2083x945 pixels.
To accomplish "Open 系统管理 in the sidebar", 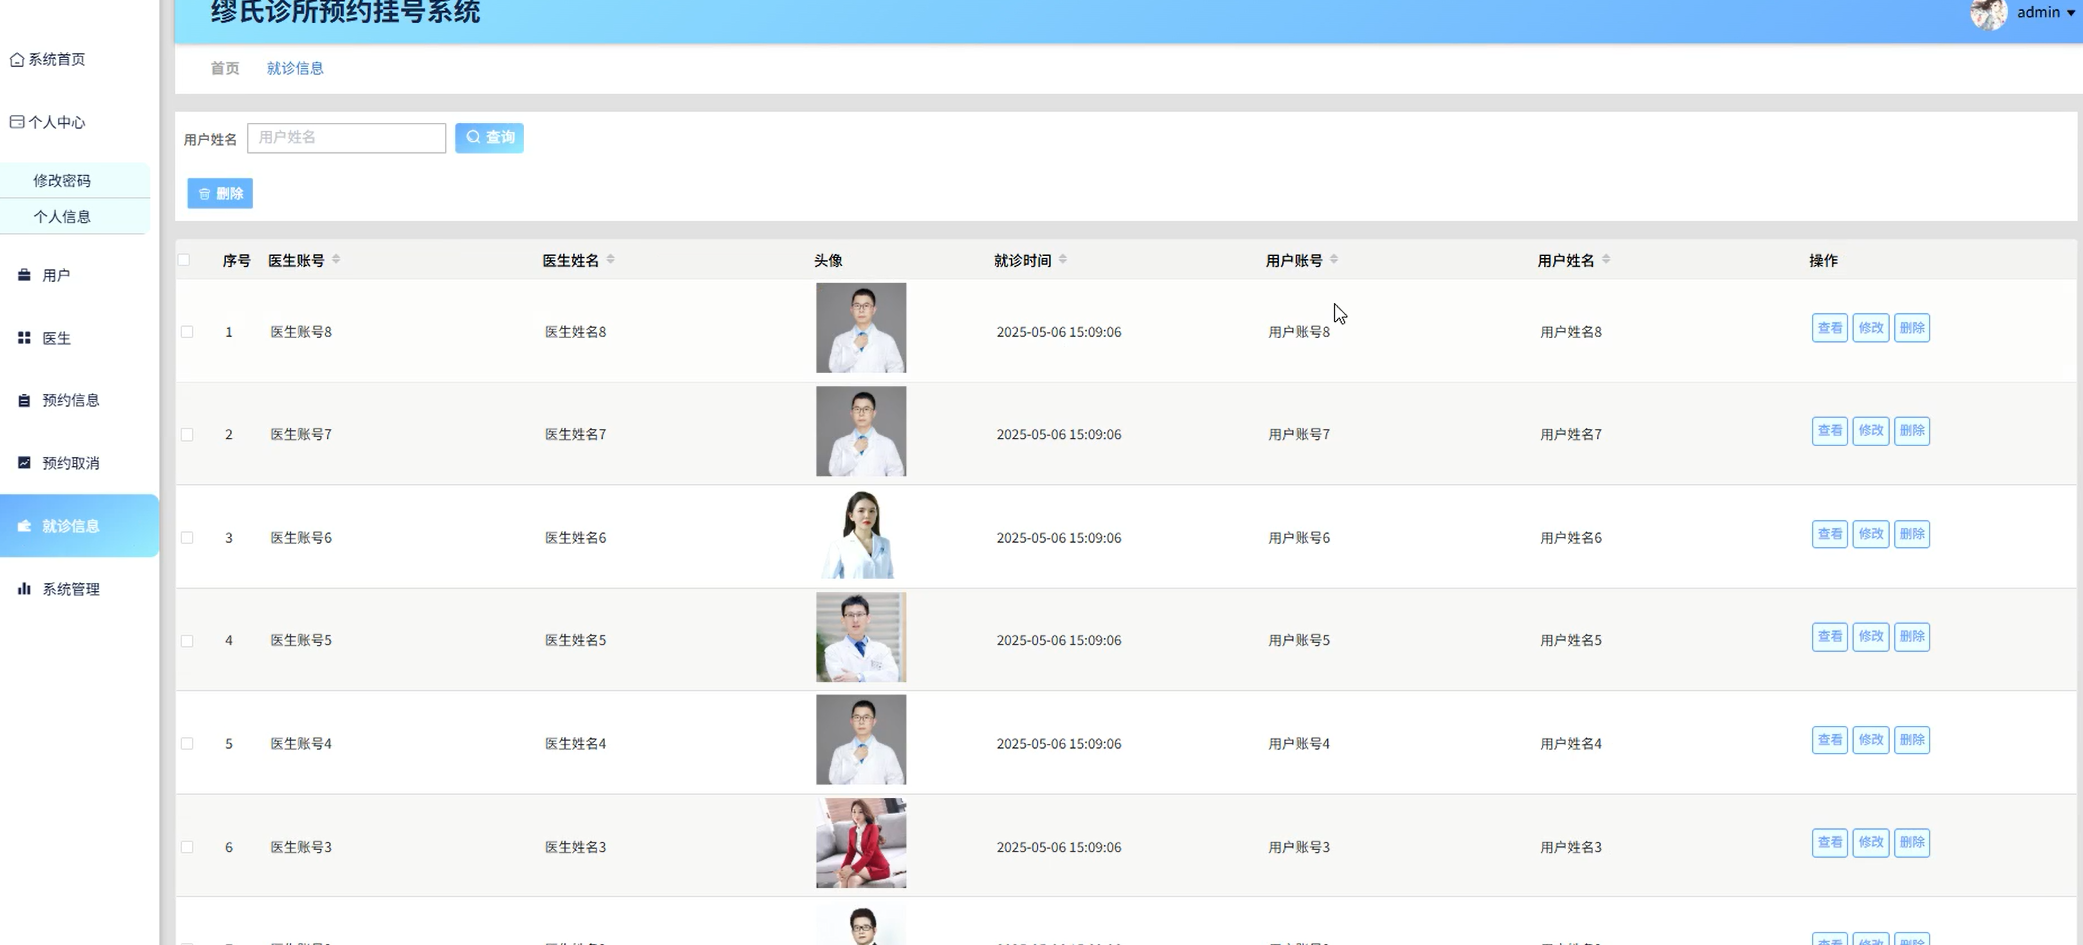I will point(70,589).
